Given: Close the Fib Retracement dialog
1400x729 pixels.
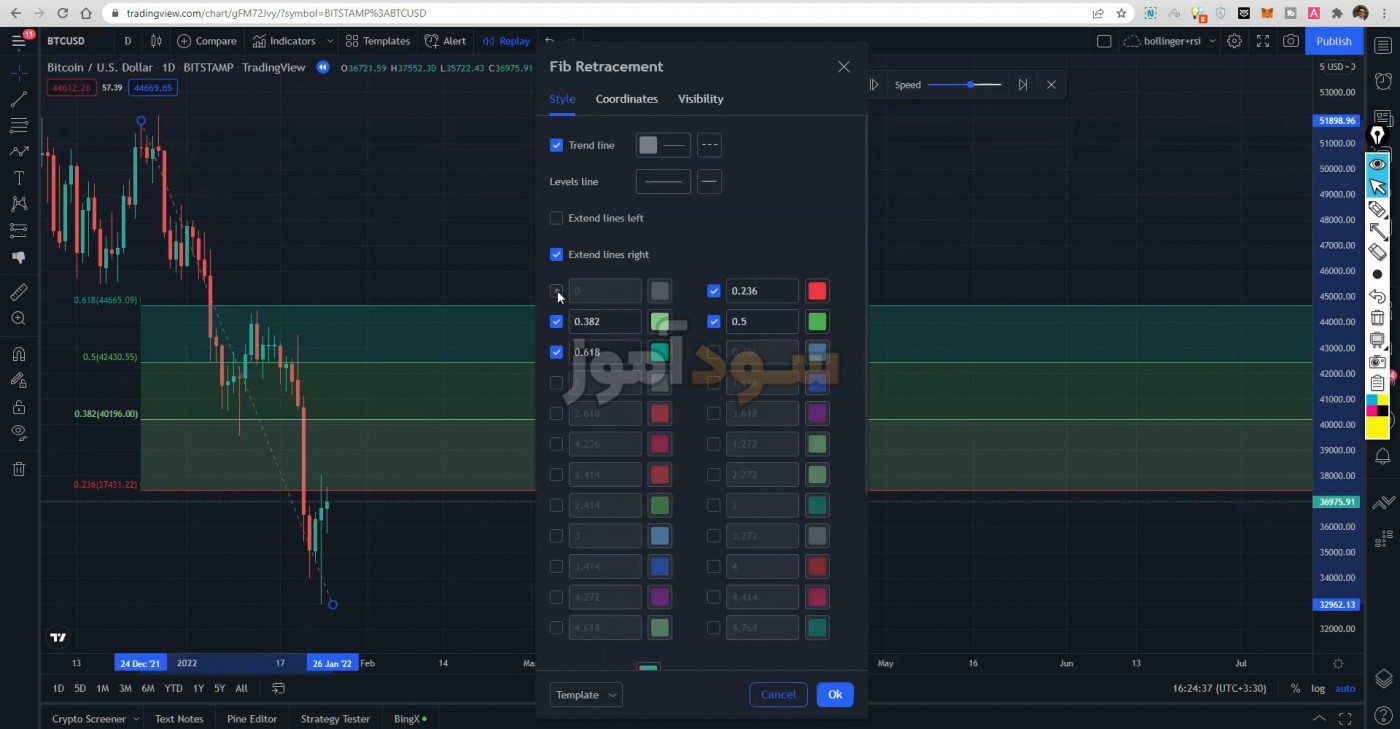Looking at the screenshot, I should [x=844, y=67].
